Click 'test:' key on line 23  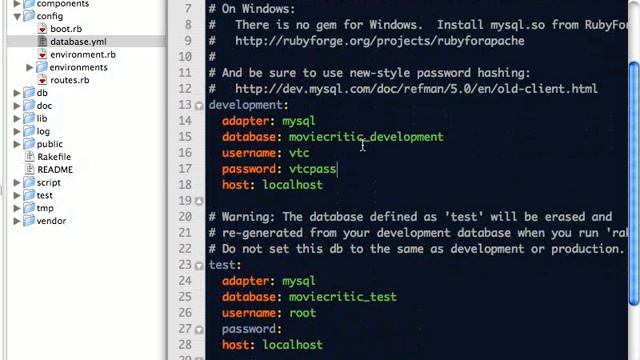pos(225,264)
